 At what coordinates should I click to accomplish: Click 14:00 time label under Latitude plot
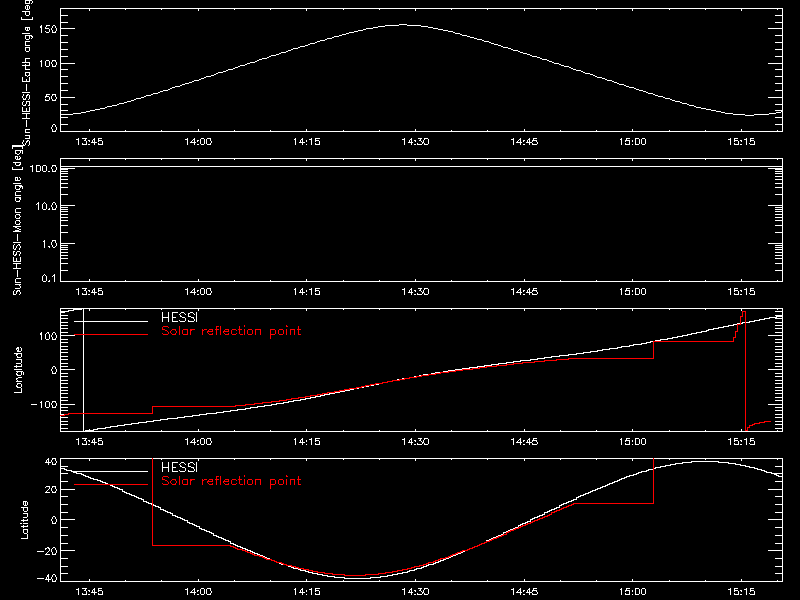[x=198, y=592]
